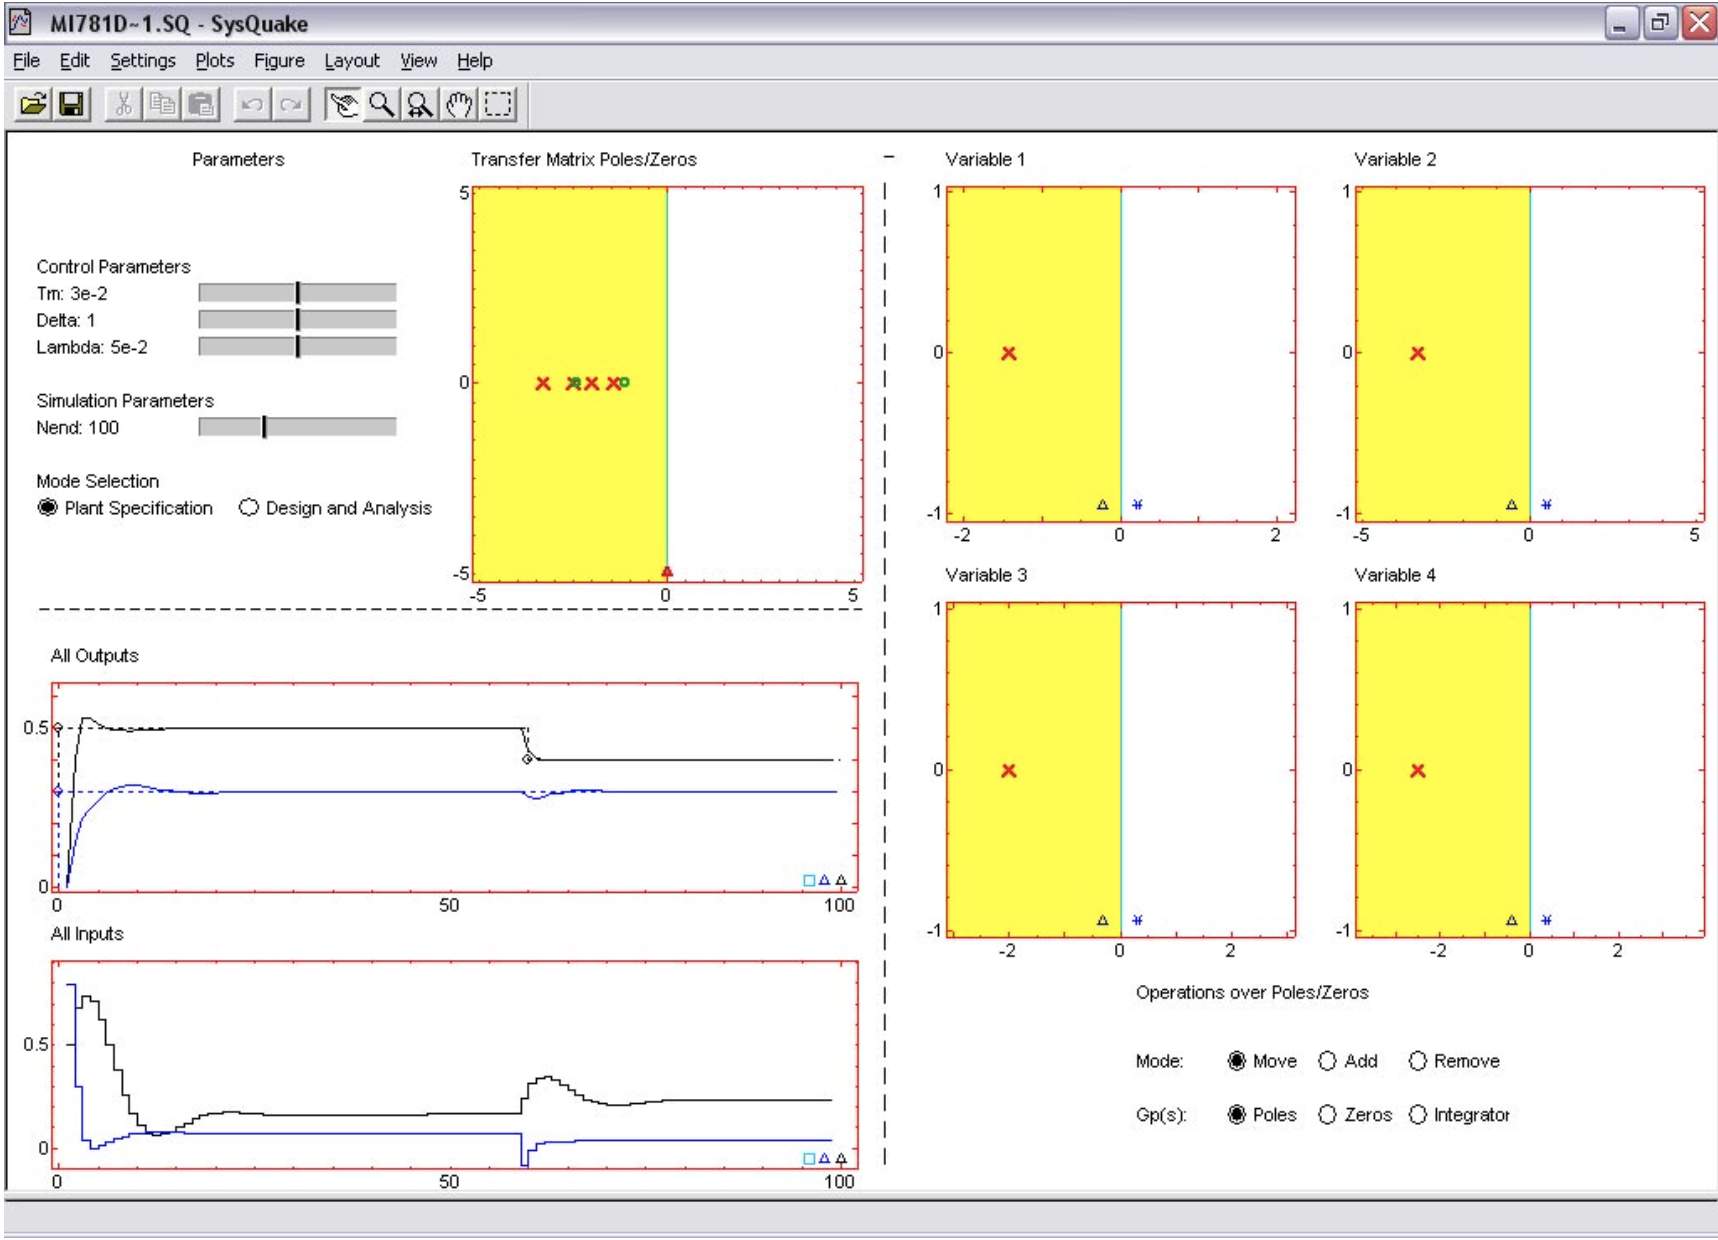Select the manipulate pointing-hand tool
The width and height of the screenshot is (1718, 1240).
click(x=343, y=104)
